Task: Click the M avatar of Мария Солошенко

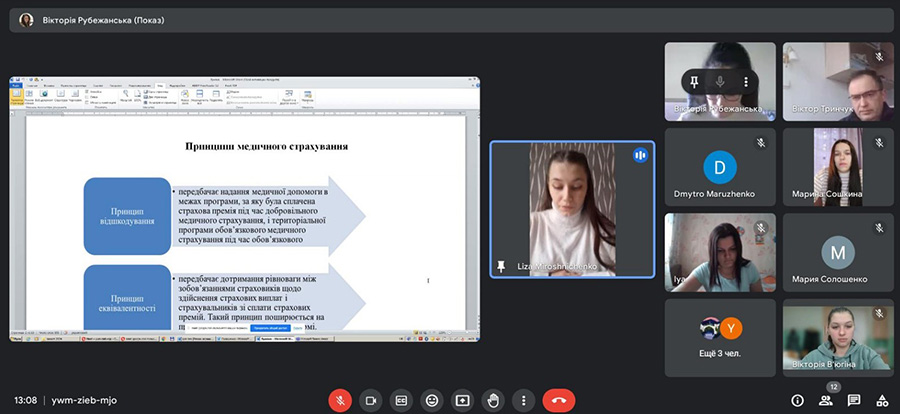Action: click(838, 253)
